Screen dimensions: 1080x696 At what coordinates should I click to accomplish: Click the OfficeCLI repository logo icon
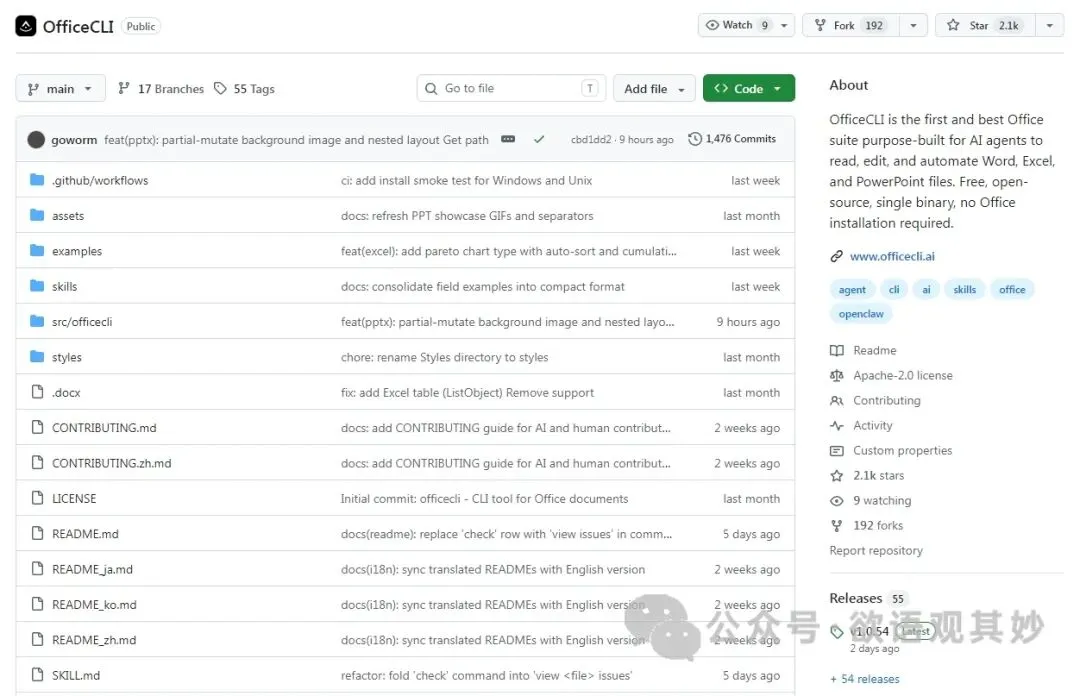coord(25,26)
